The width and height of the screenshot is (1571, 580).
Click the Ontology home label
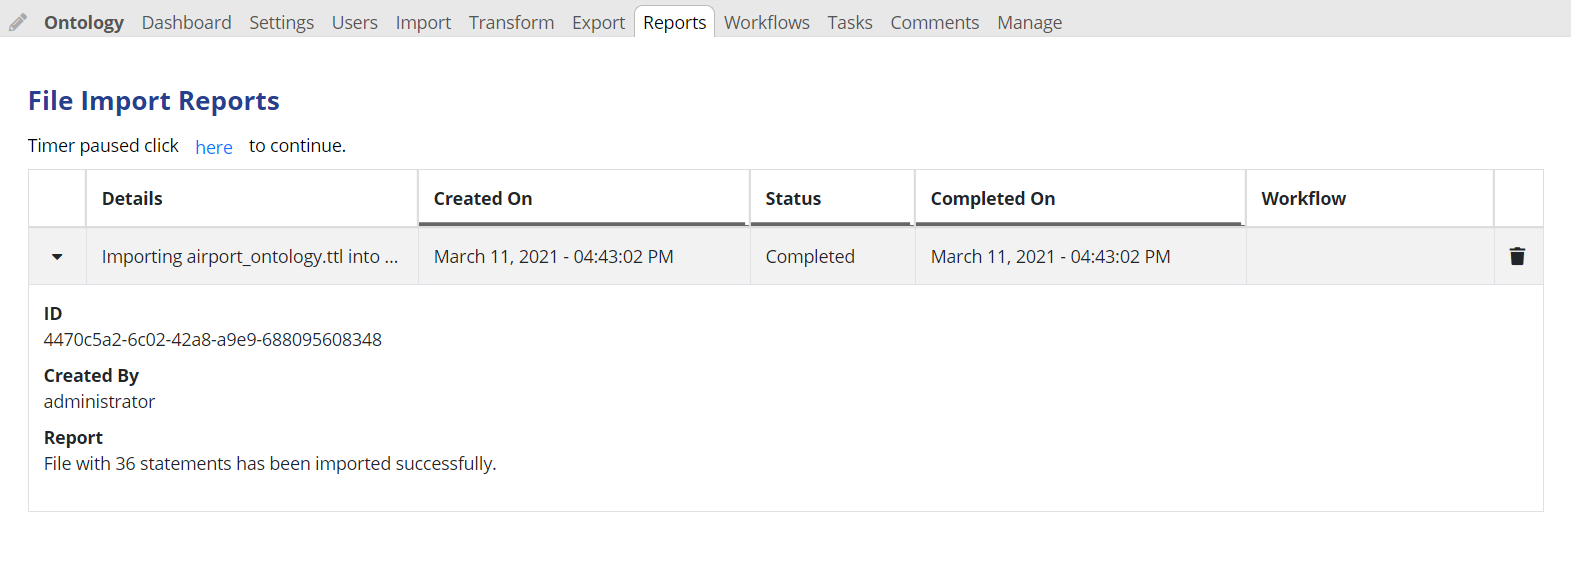click(83, 21)
